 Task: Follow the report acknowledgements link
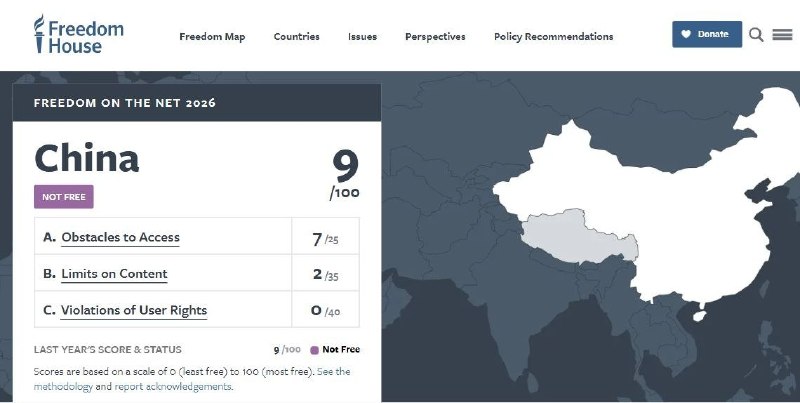[173, 386]
